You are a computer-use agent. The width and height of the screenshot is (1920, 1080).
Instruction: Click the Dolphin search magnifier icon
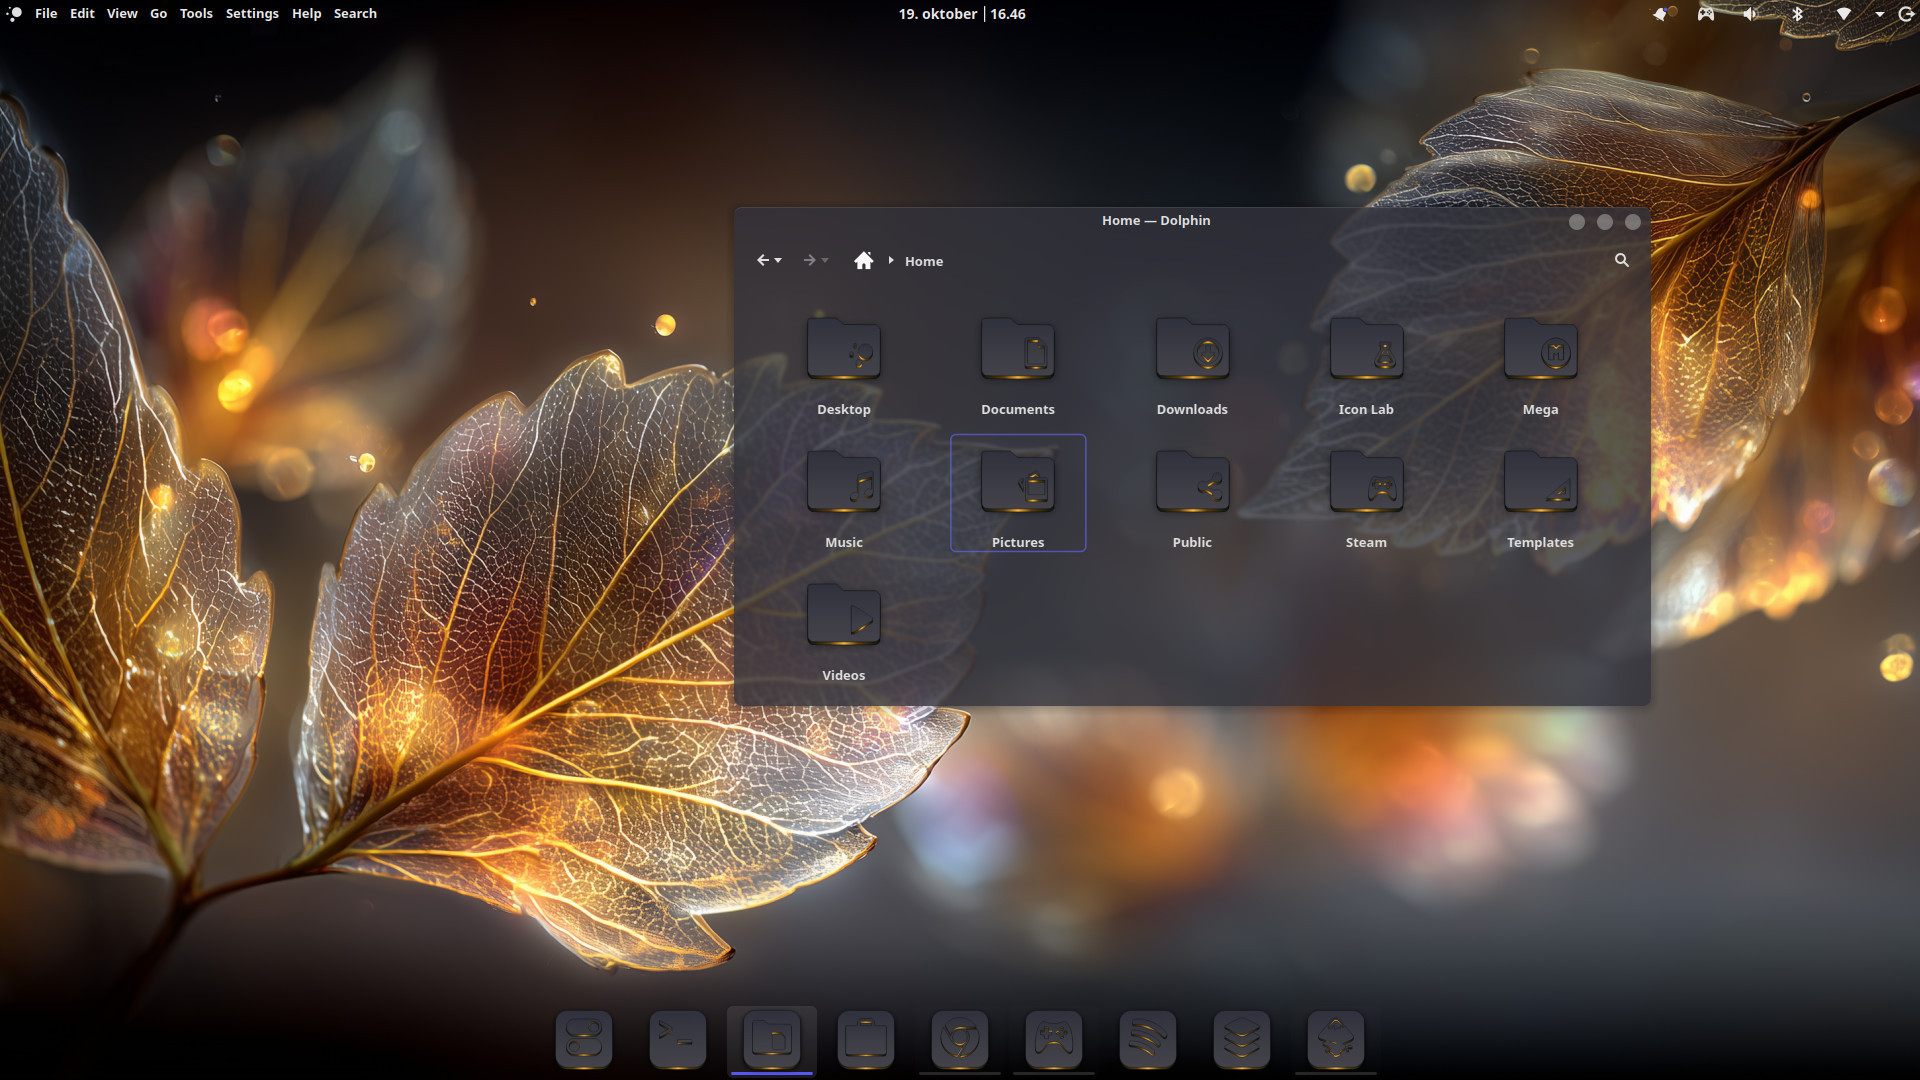[1621, 260]
